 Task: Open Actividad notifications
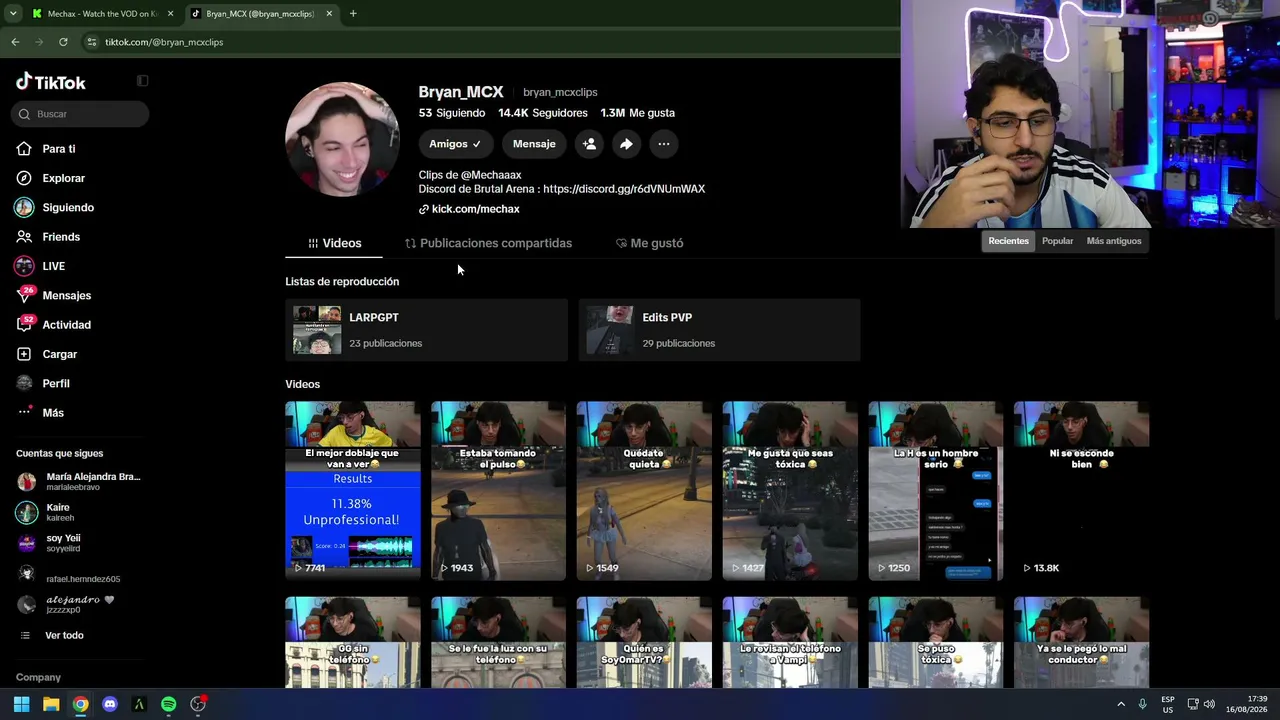pyautogui.click(x=66, y=325)
